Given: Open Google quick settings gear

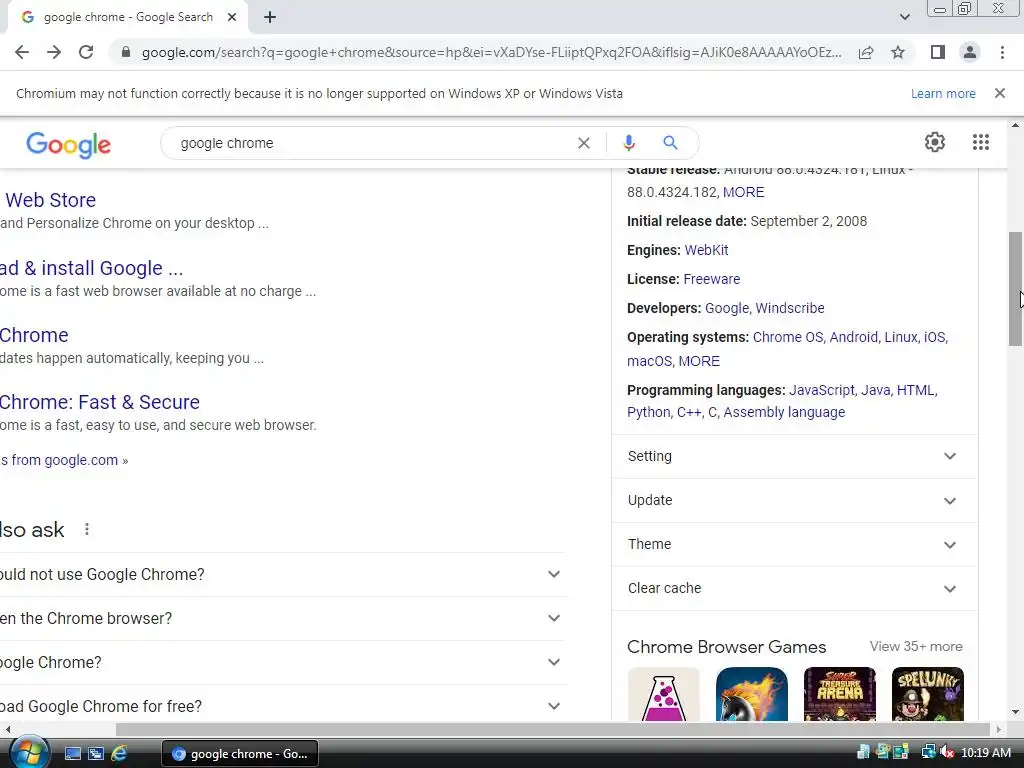Looking at the screenshot, I should coord(935,142).
